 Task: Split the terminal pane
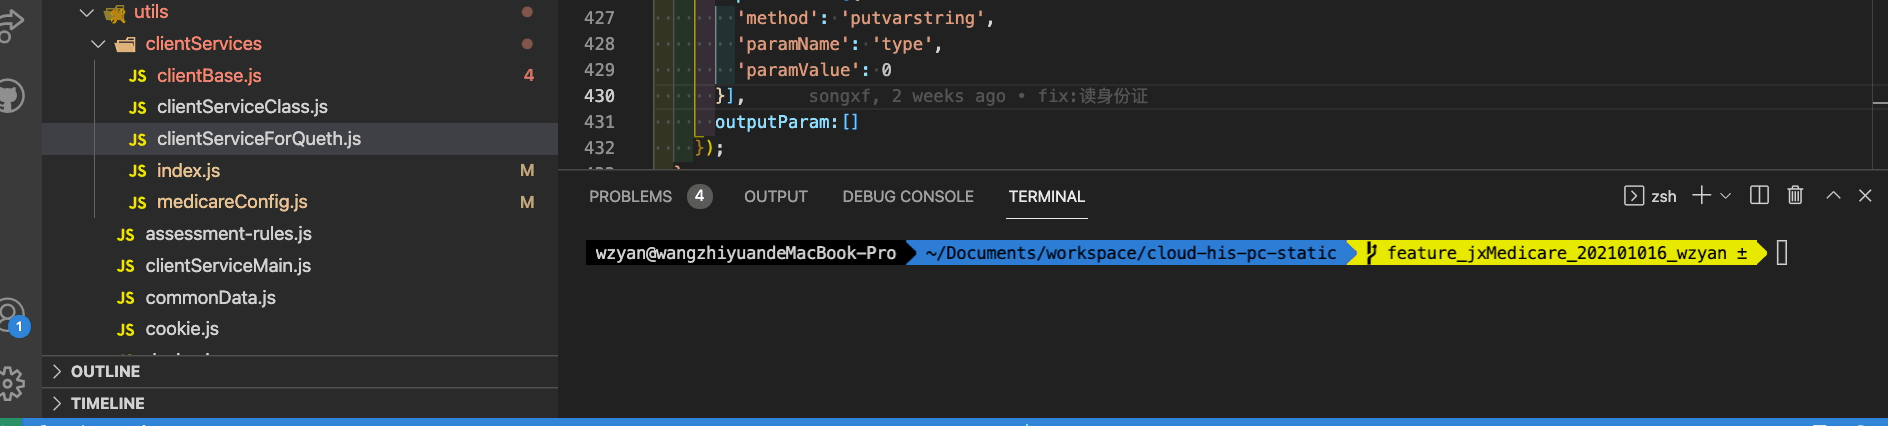[x=1759, y=196]
